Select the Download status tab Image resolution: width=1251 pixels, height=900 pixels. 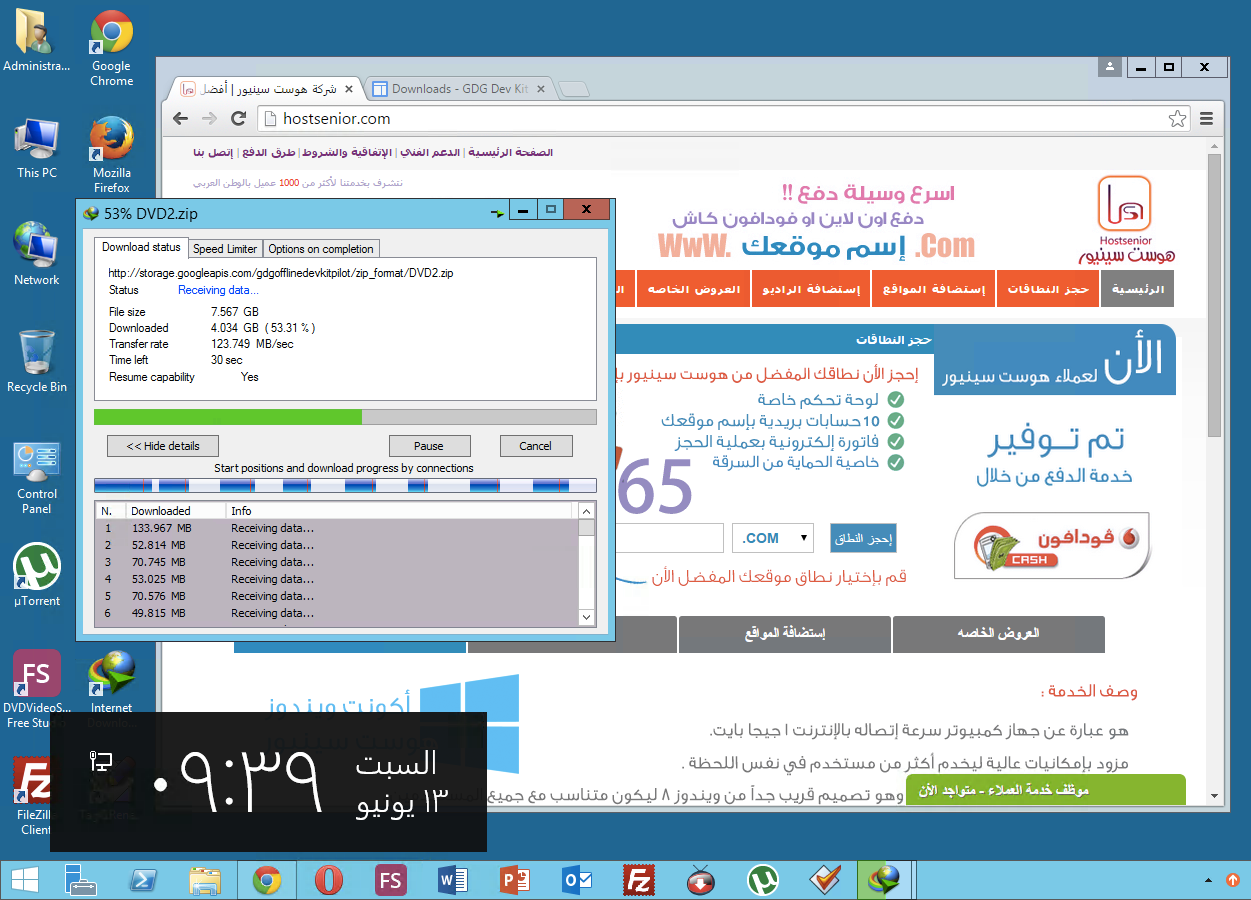tap(141, 247)
